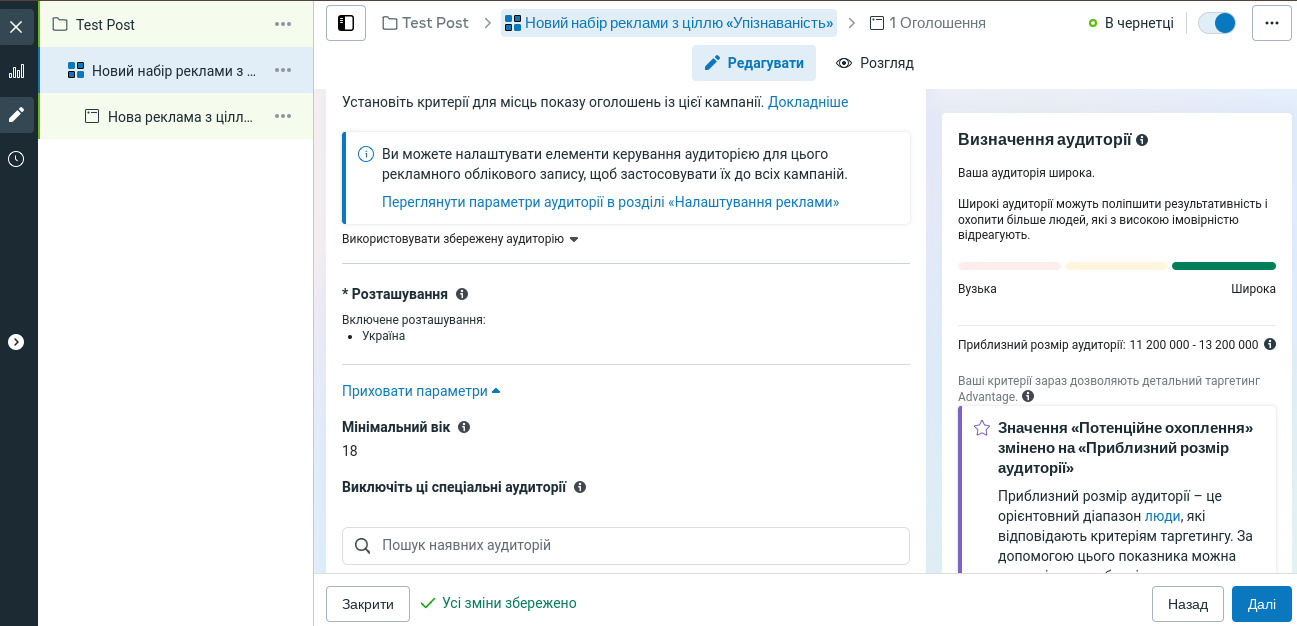Open the top-right more options menu
The height and width of the screenshot is (626, 1297).
click(x=1272, y=22)
